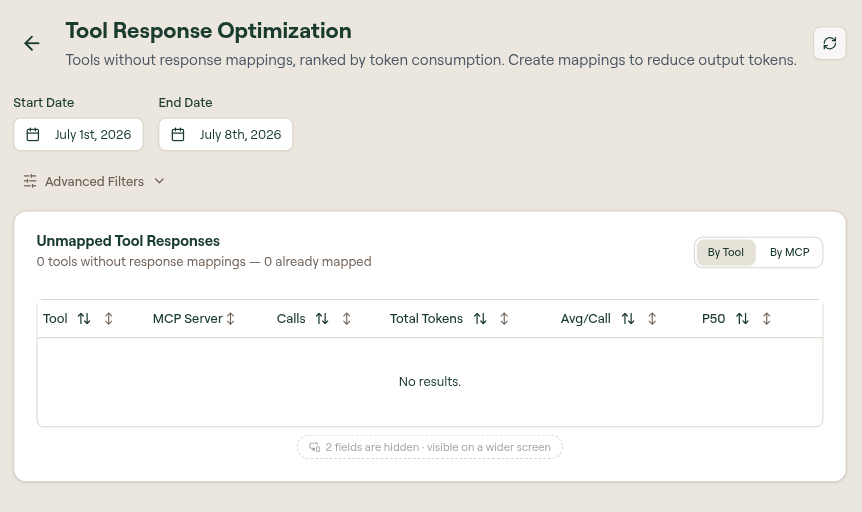Click the refresh icon button
This screenshot has height=512, width=862.
tap(830, 43)
